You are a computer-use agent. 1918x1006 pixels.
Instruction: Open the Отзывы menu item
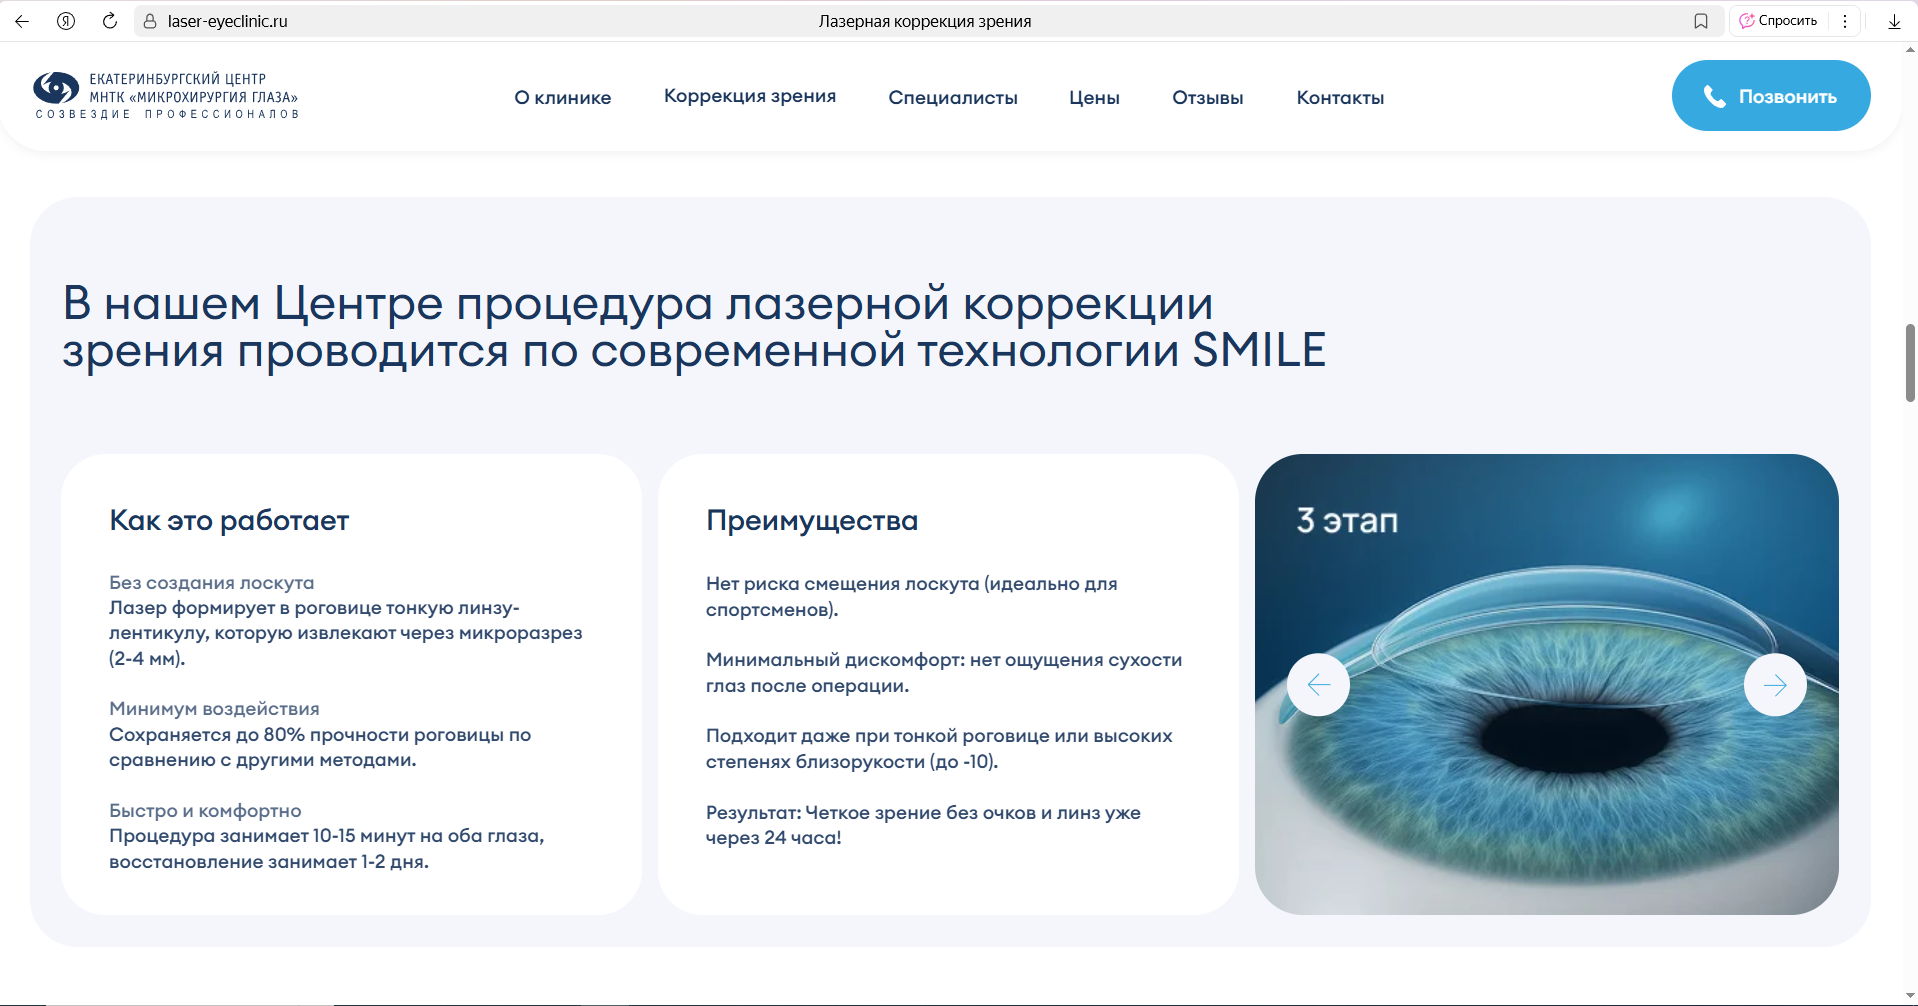point(1208,98)
